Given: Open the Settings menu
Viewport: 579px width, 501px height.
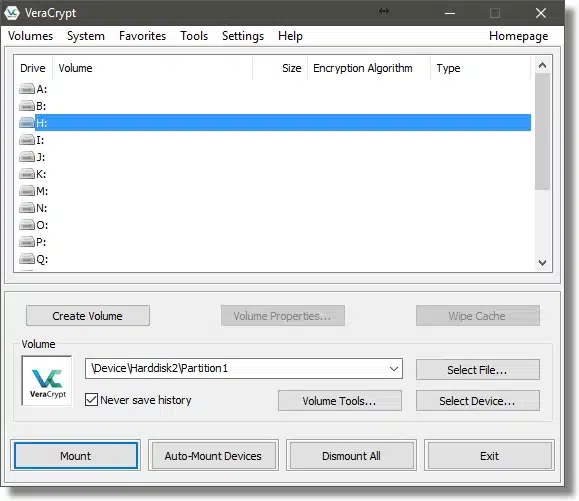Looking at the screenshot, I should coord(243,36).
